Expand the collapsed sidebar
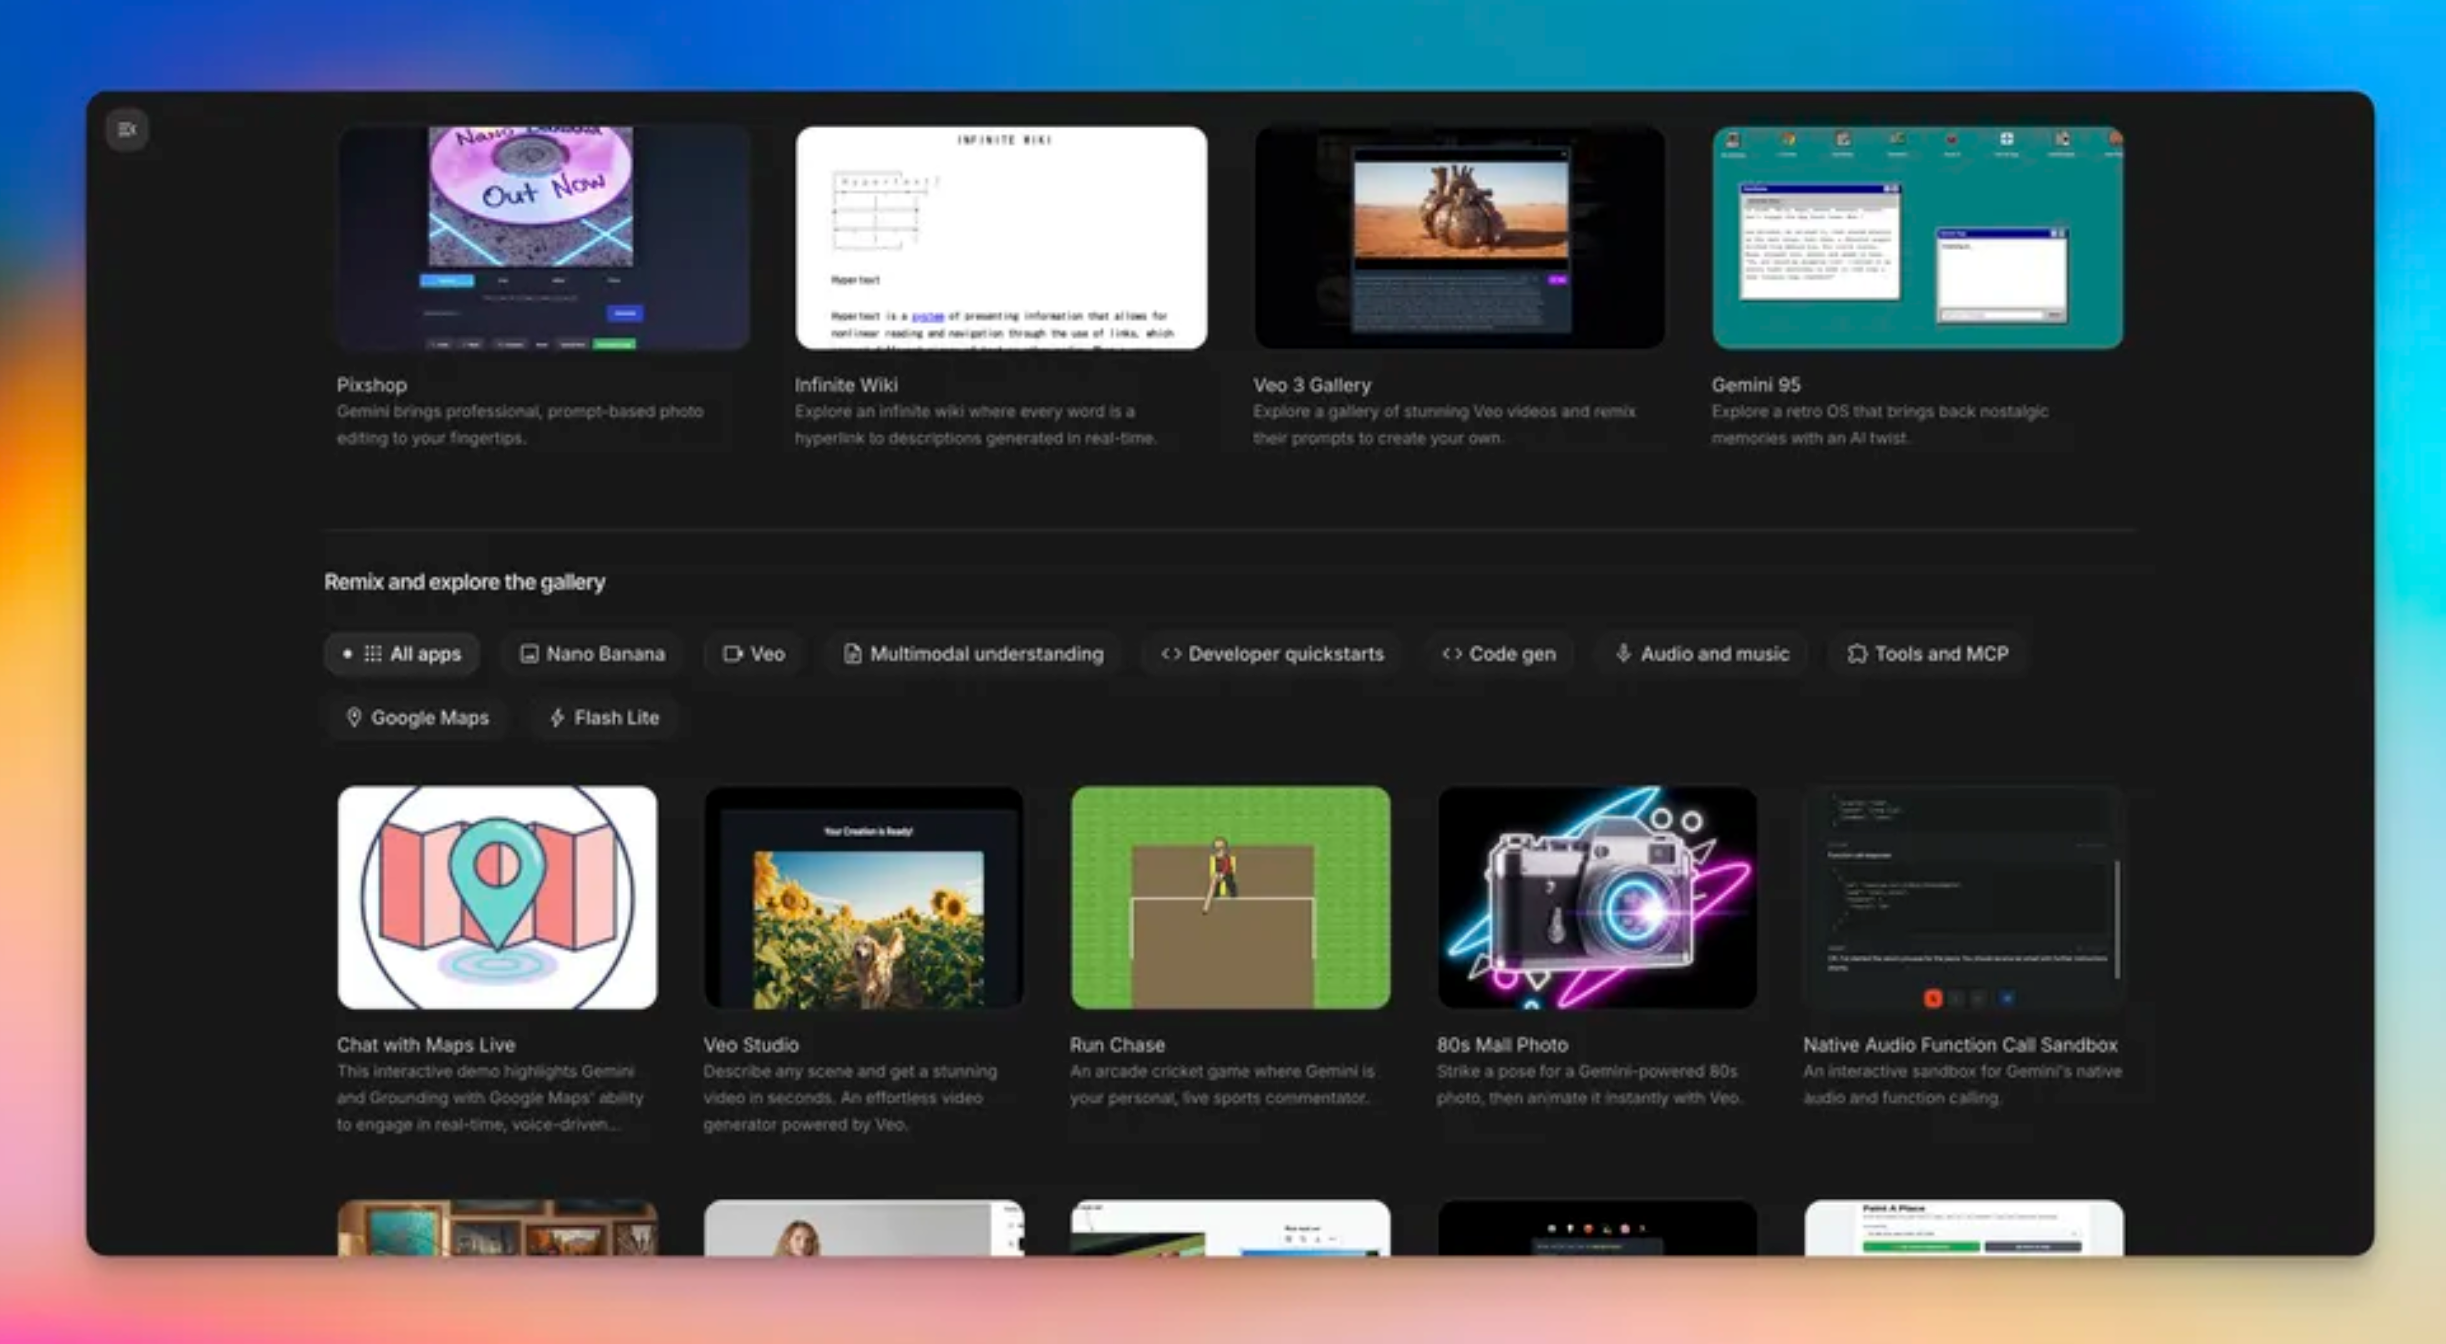Screen dimensions: 2446x1344 pyautogui.click(x=127, y=129)
